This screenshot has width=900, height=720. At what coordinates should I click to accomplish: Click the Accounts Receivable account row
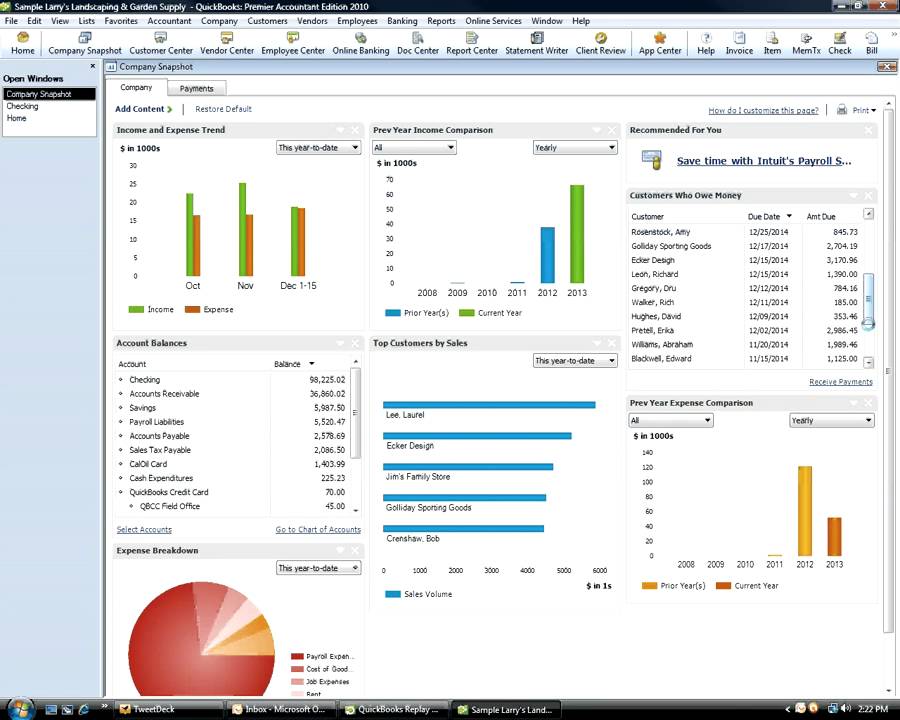point(232,394)
